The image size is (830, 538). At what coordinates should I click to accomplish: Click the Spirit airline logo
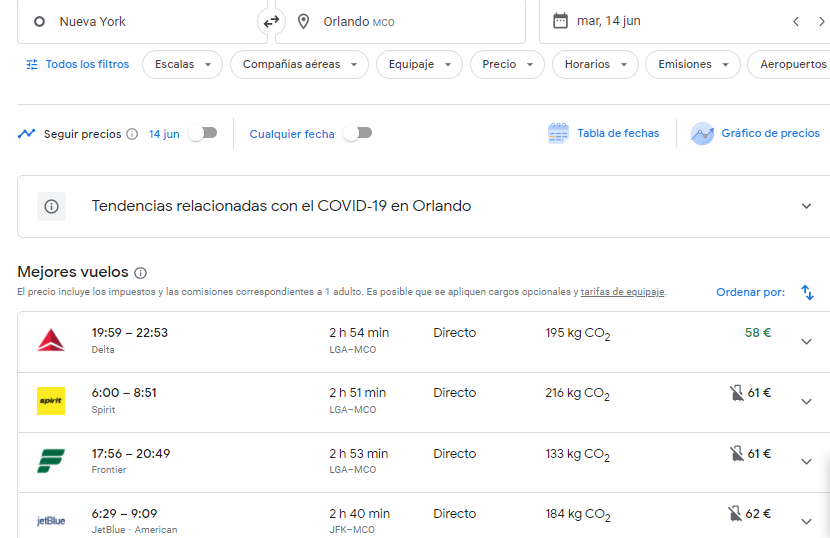[51, 401]
